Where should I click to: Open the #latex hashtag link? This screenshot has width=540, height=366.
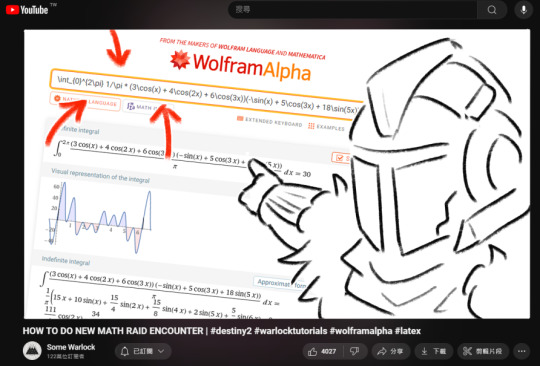408,331
